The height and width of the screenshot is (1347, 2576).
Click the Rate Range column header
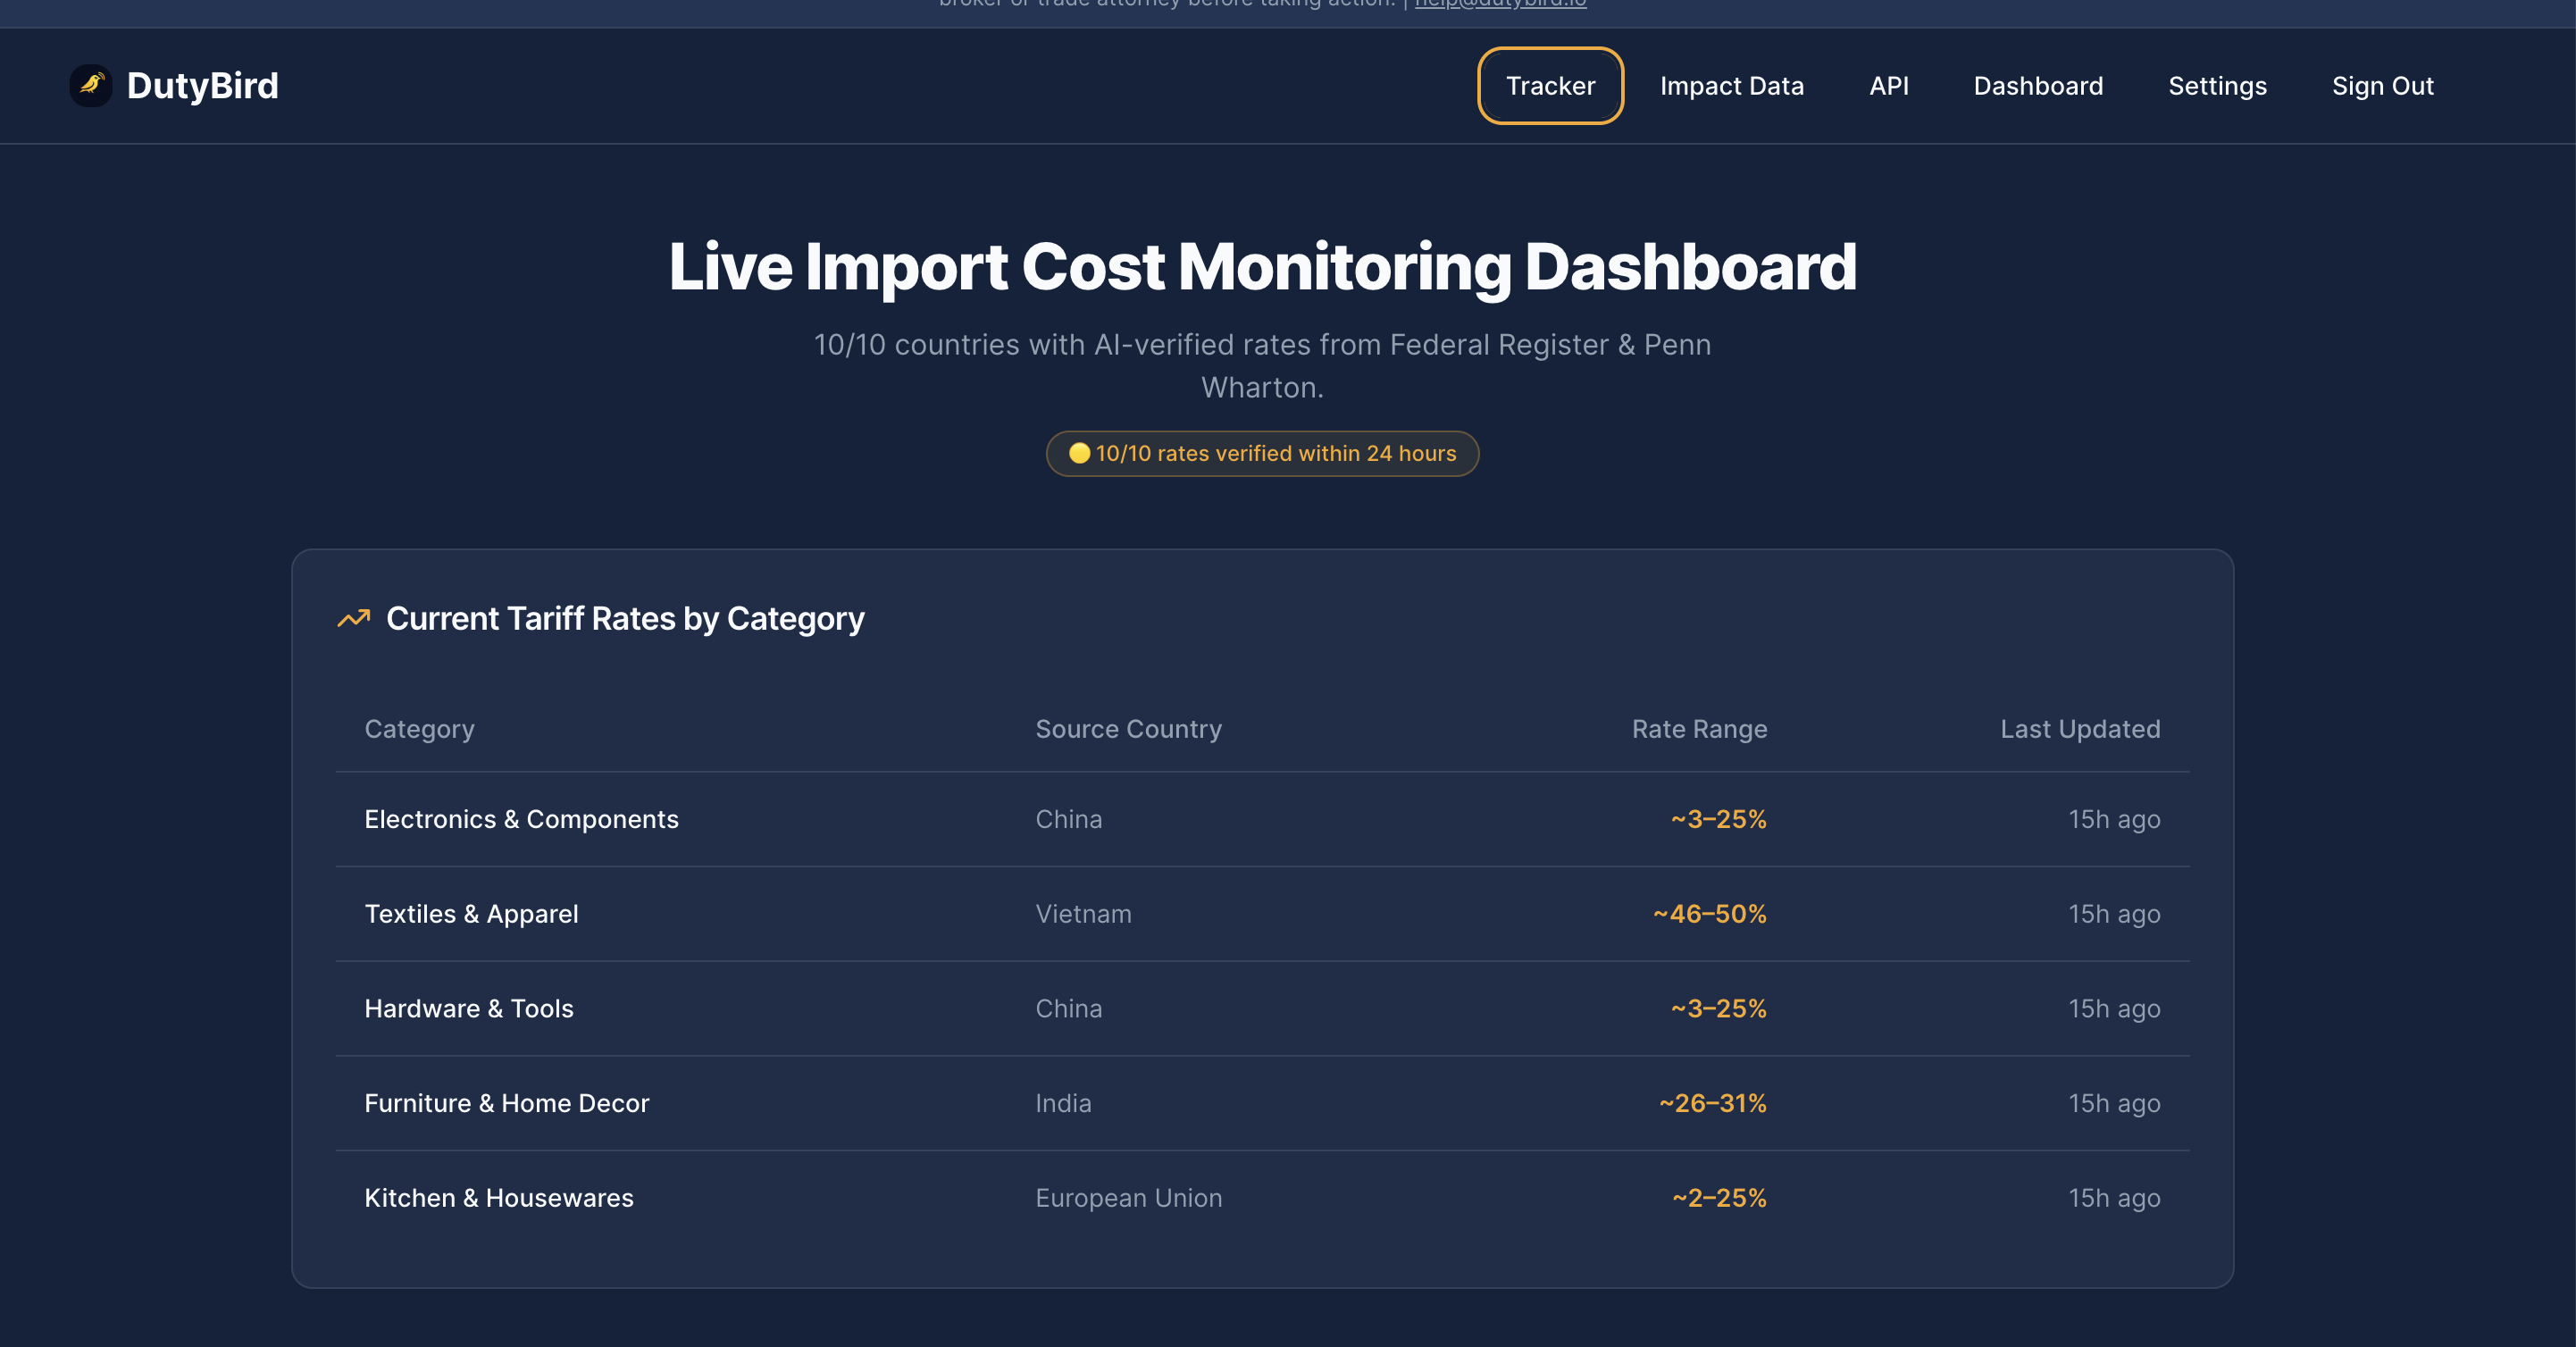point(1698,729)
